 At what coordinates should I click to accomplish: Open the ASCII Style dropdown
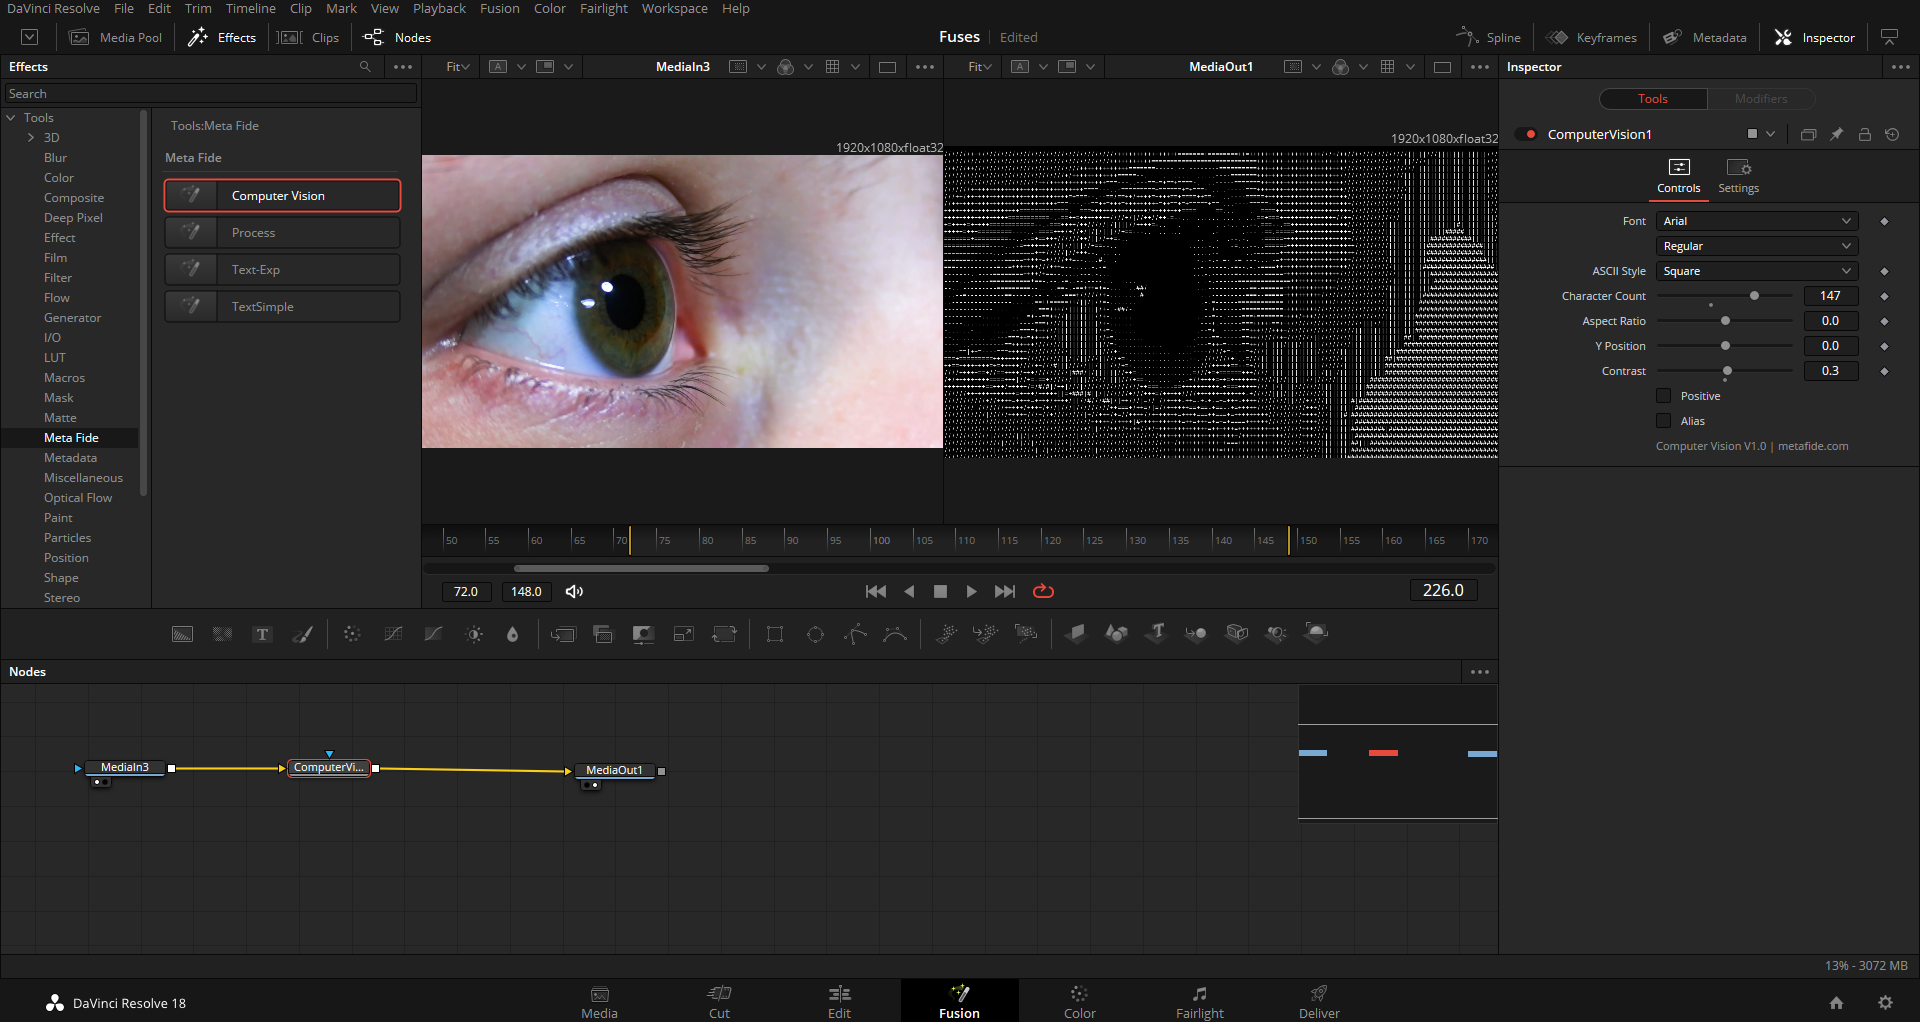(x=1757, y=271)
